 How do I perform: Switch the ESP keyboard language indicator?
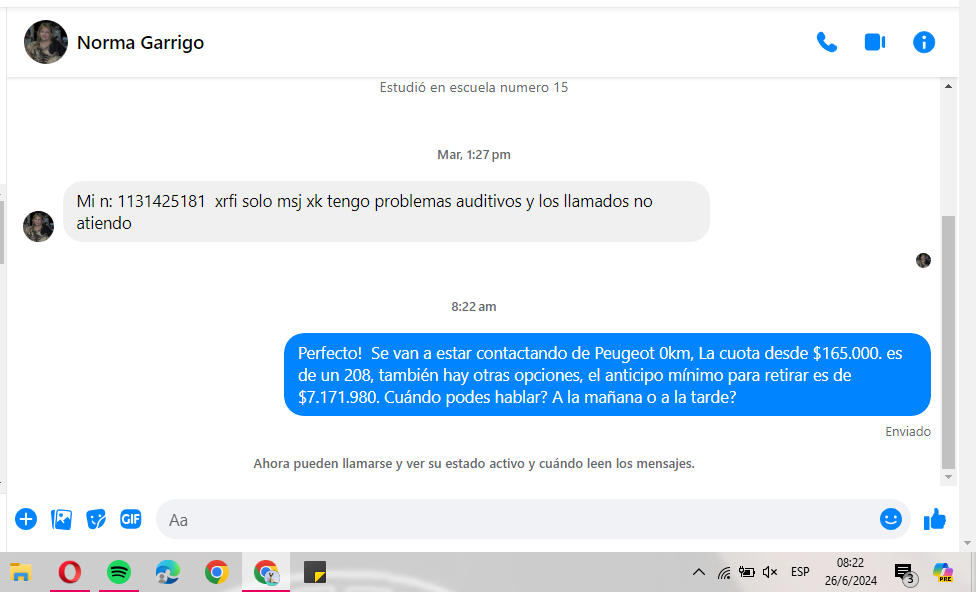point(800,572)
